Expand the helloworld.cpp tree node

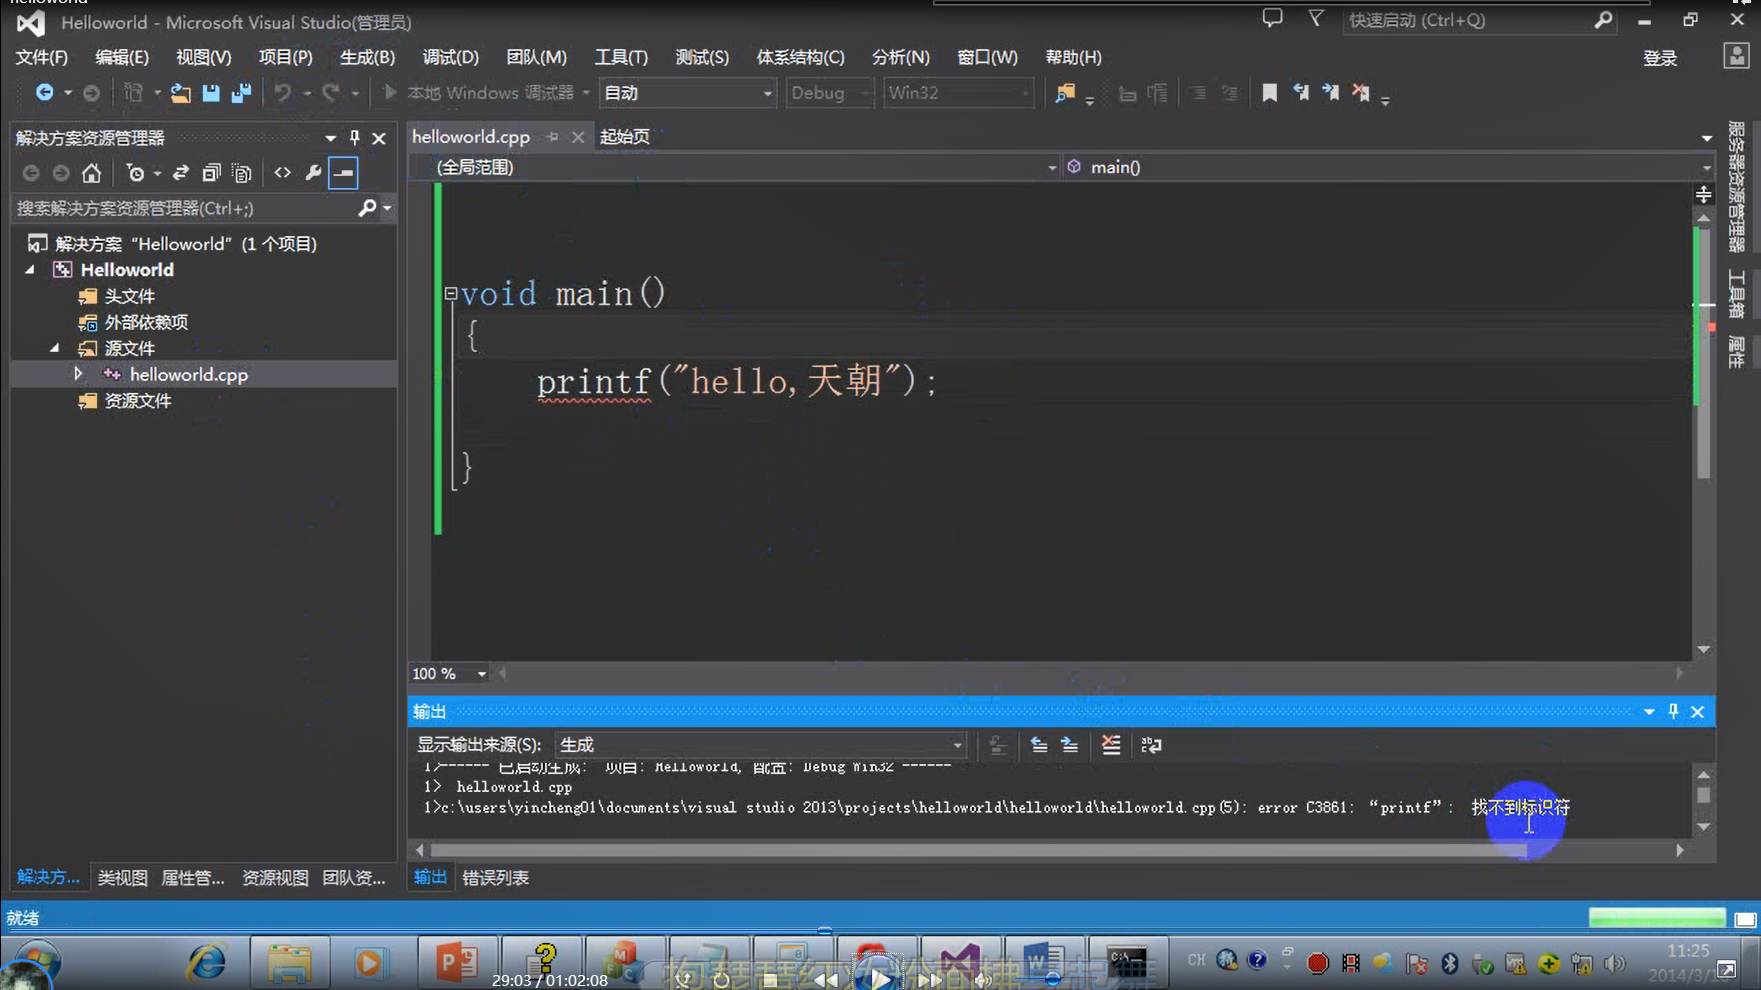click(78, 374)
